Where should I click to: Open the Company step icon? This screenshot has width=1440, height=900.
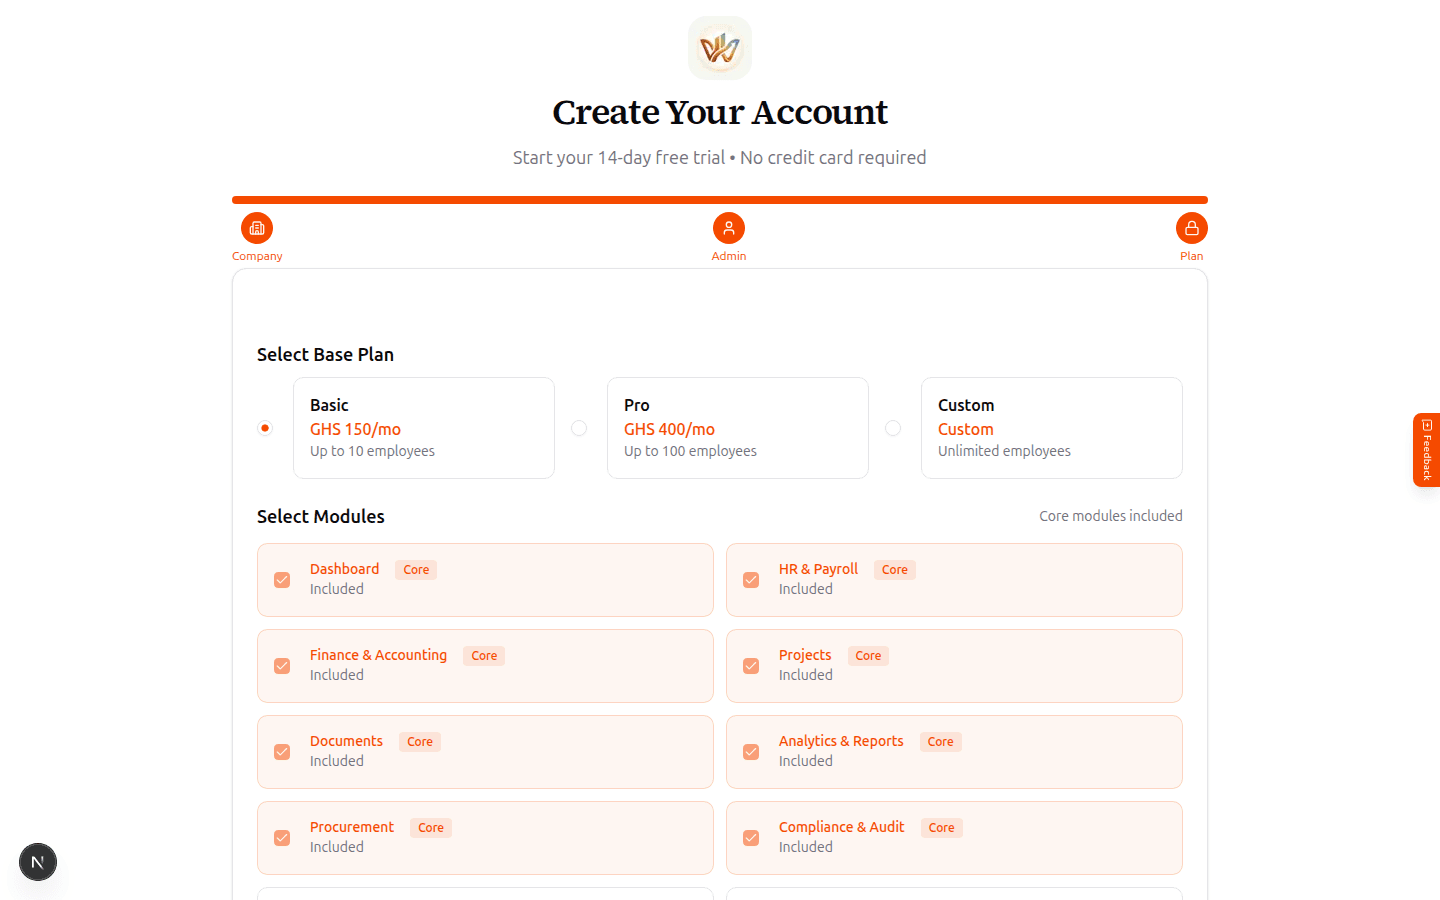click(x=257, y=228)
